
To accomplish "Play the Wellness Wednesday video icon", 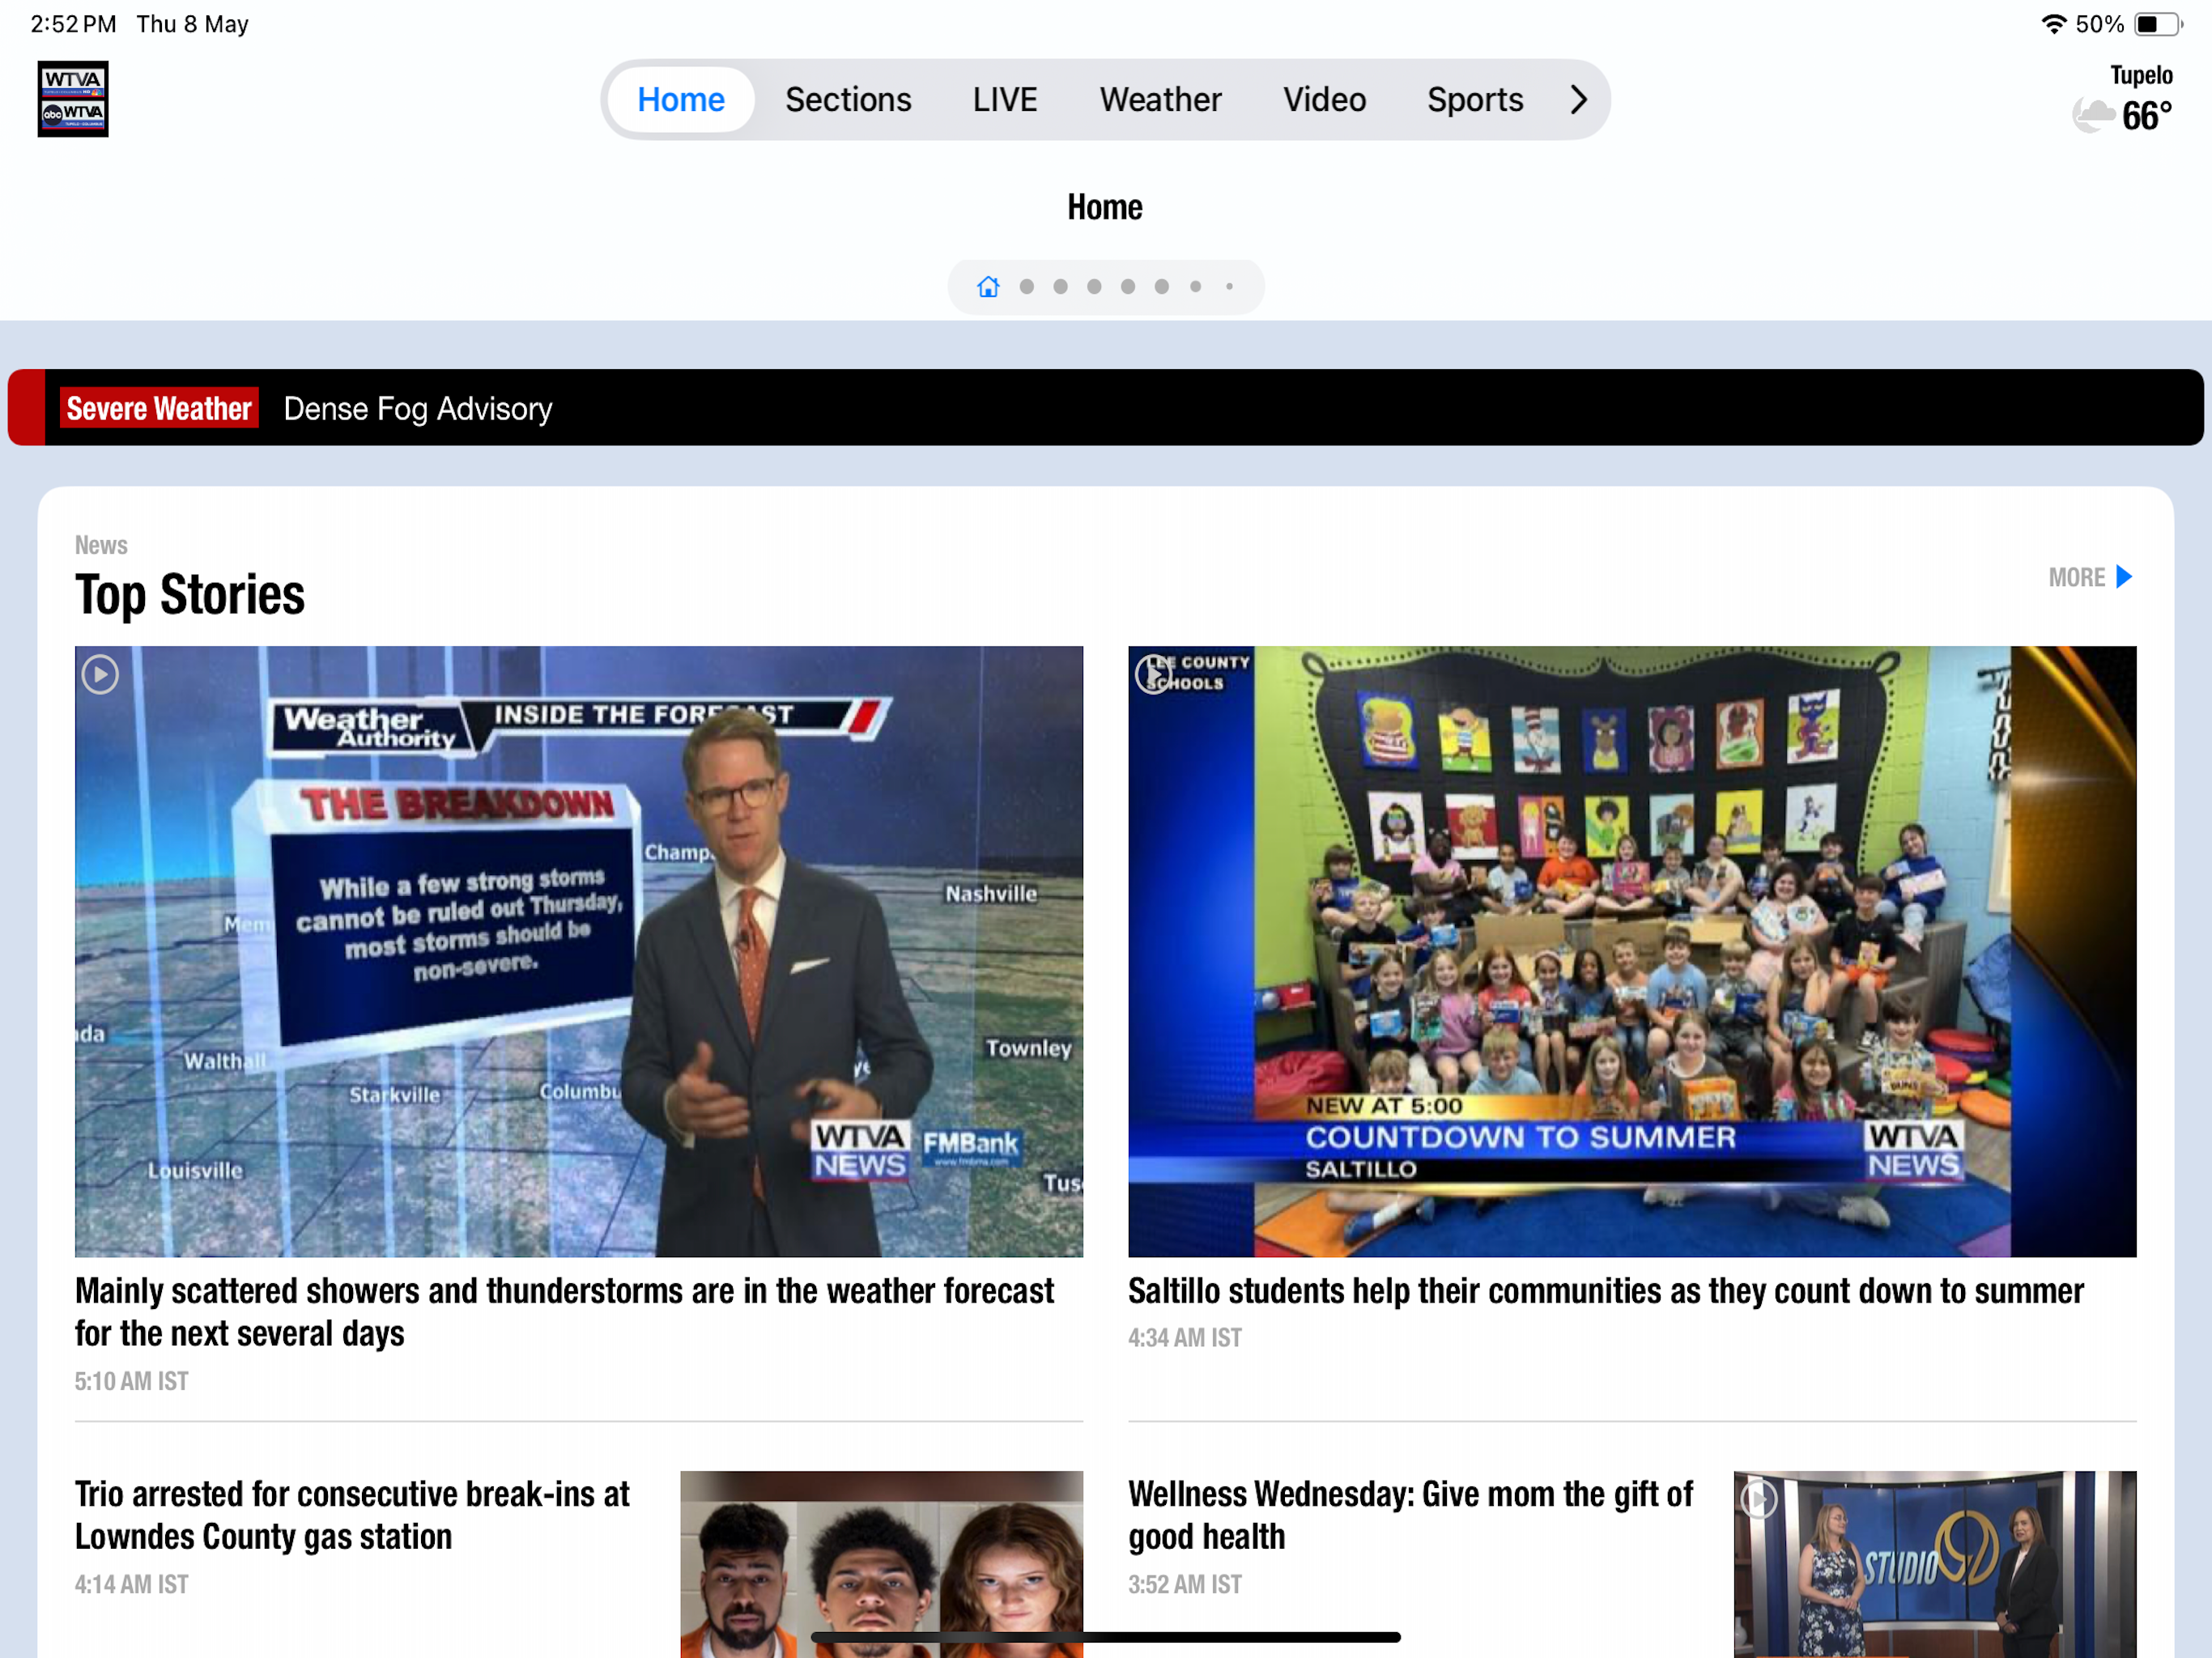I will (x=1759, y=1499).
